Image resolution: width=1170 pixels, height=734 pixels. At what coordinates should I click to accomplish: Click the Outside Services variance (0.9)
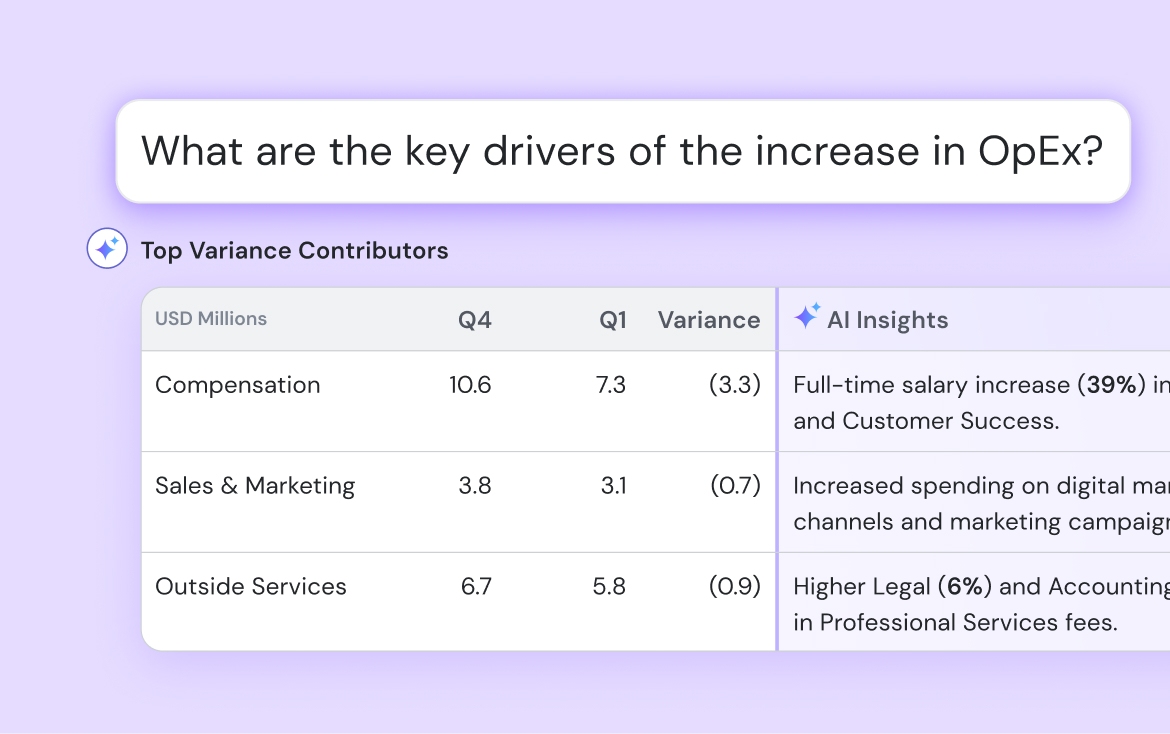click(x=735, y=587)
